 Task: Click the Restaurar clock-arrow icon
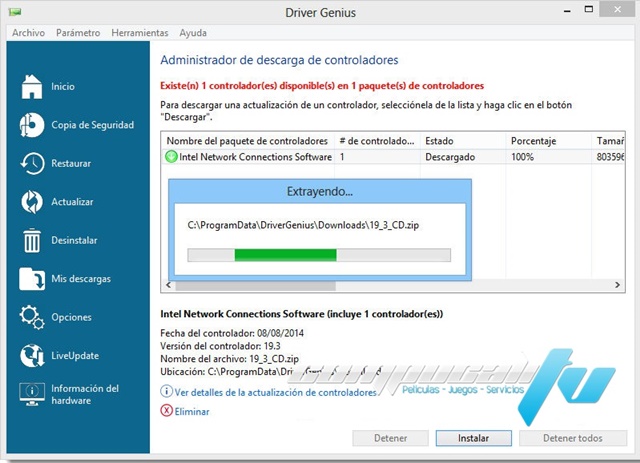coord(32,163)
